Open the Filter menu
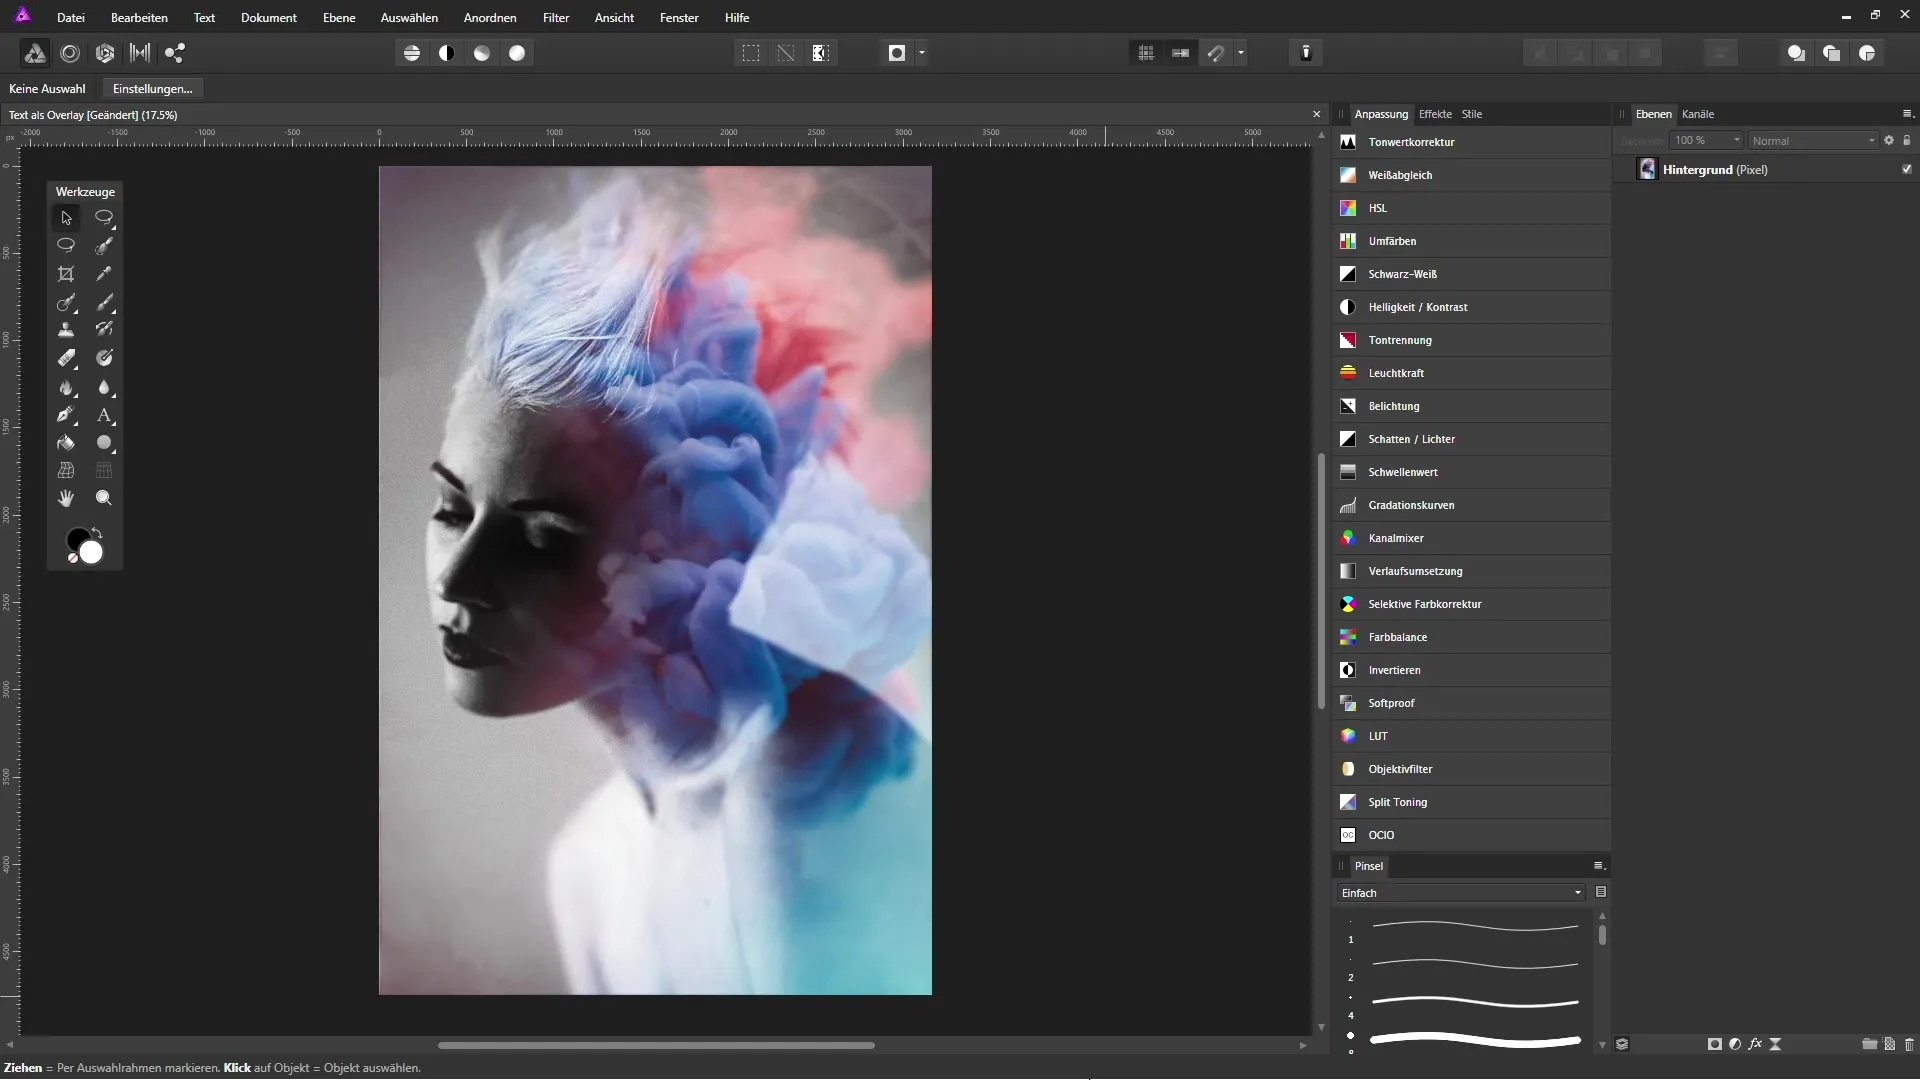Screen dimensions: 1920x1080 (x=556, y=17)
